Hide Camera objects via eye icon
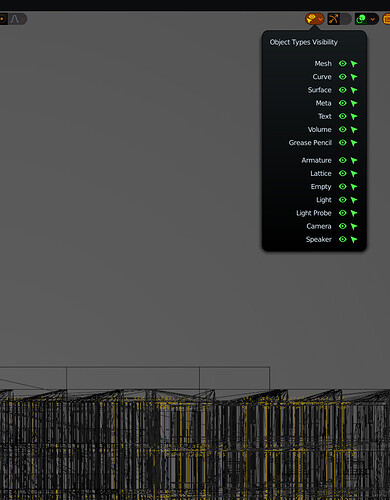The image size is (390, 500). [342, 226]
